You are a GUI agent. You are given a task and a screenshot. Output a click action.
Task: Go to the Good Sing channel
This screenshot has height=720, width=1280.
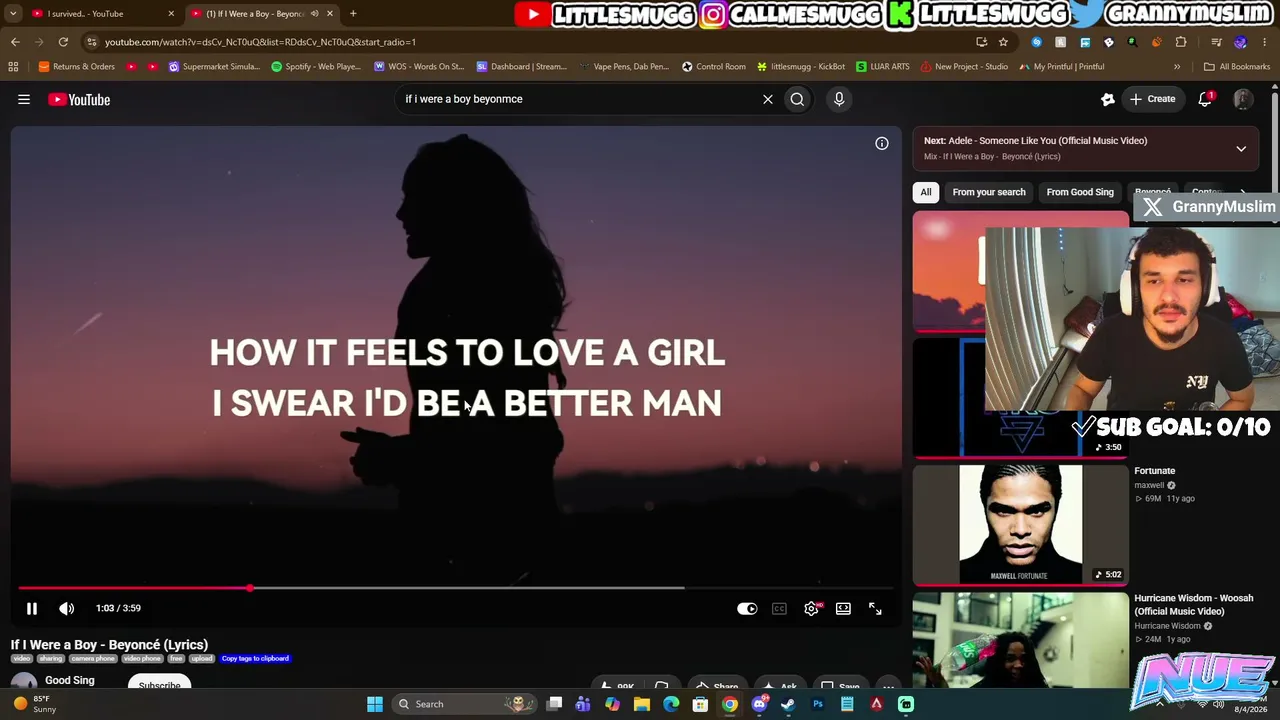point(70,680)
